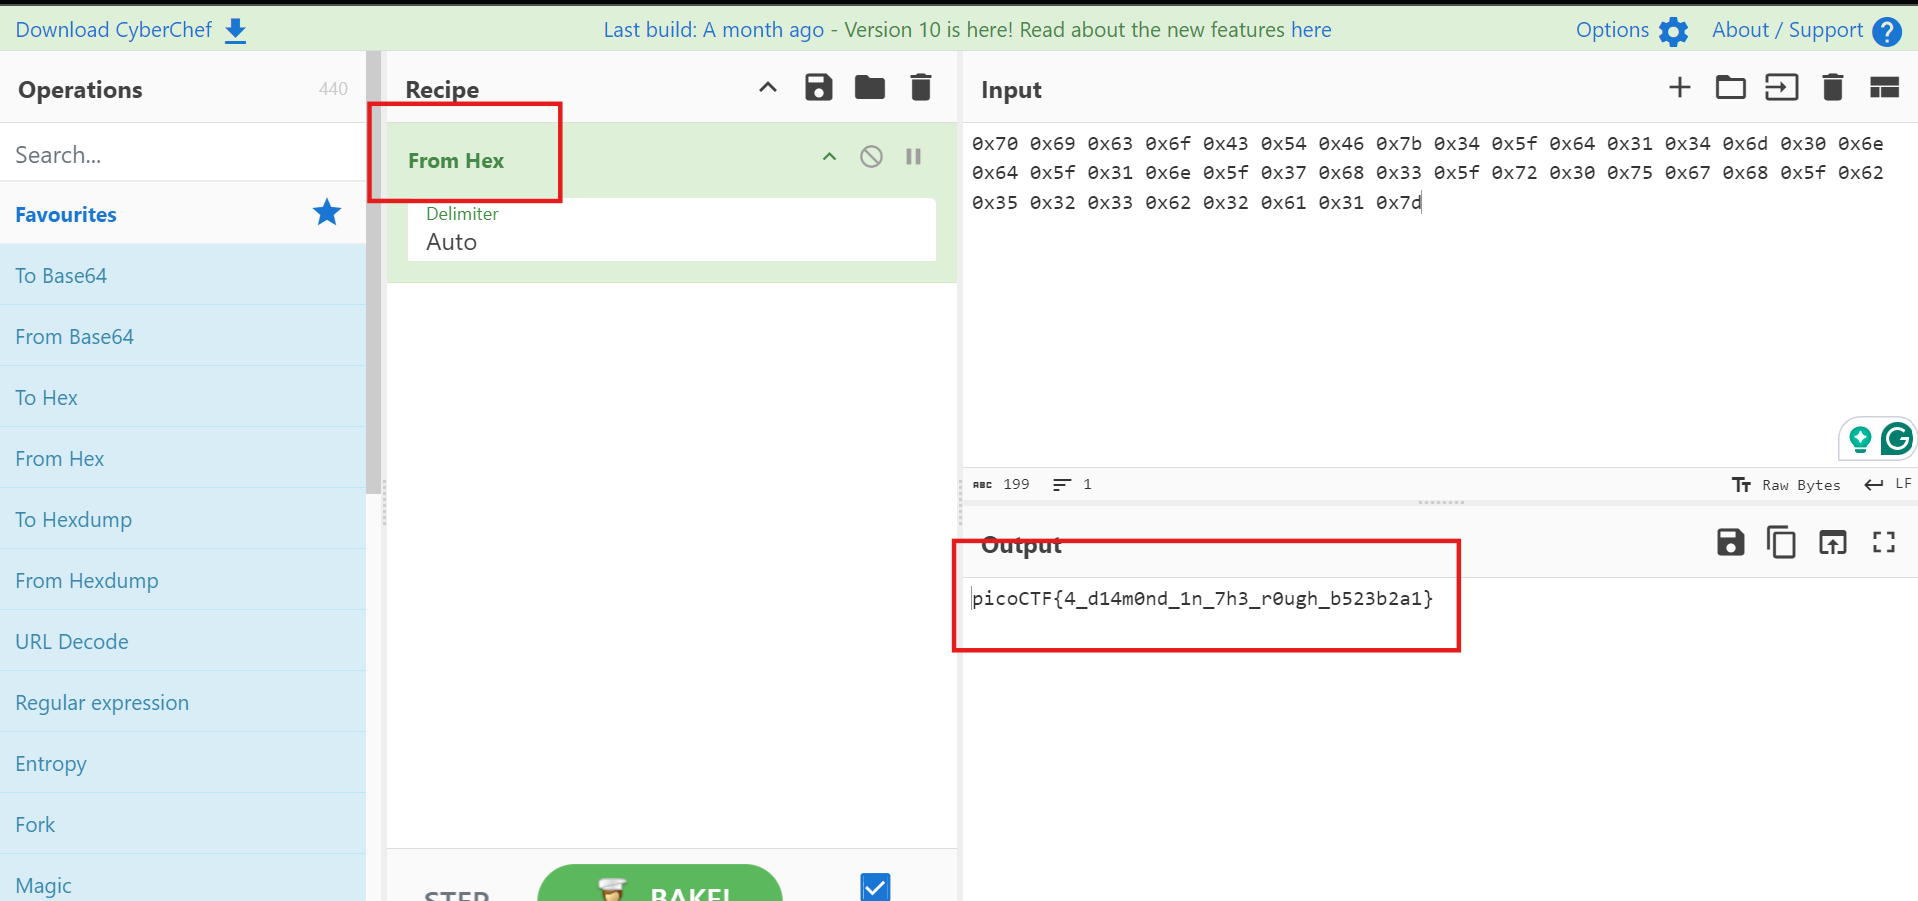Change the LF end-of-line sequence selector
Image resolution: width=1918 pixels, height=901 pixels.
point(1888,484)
